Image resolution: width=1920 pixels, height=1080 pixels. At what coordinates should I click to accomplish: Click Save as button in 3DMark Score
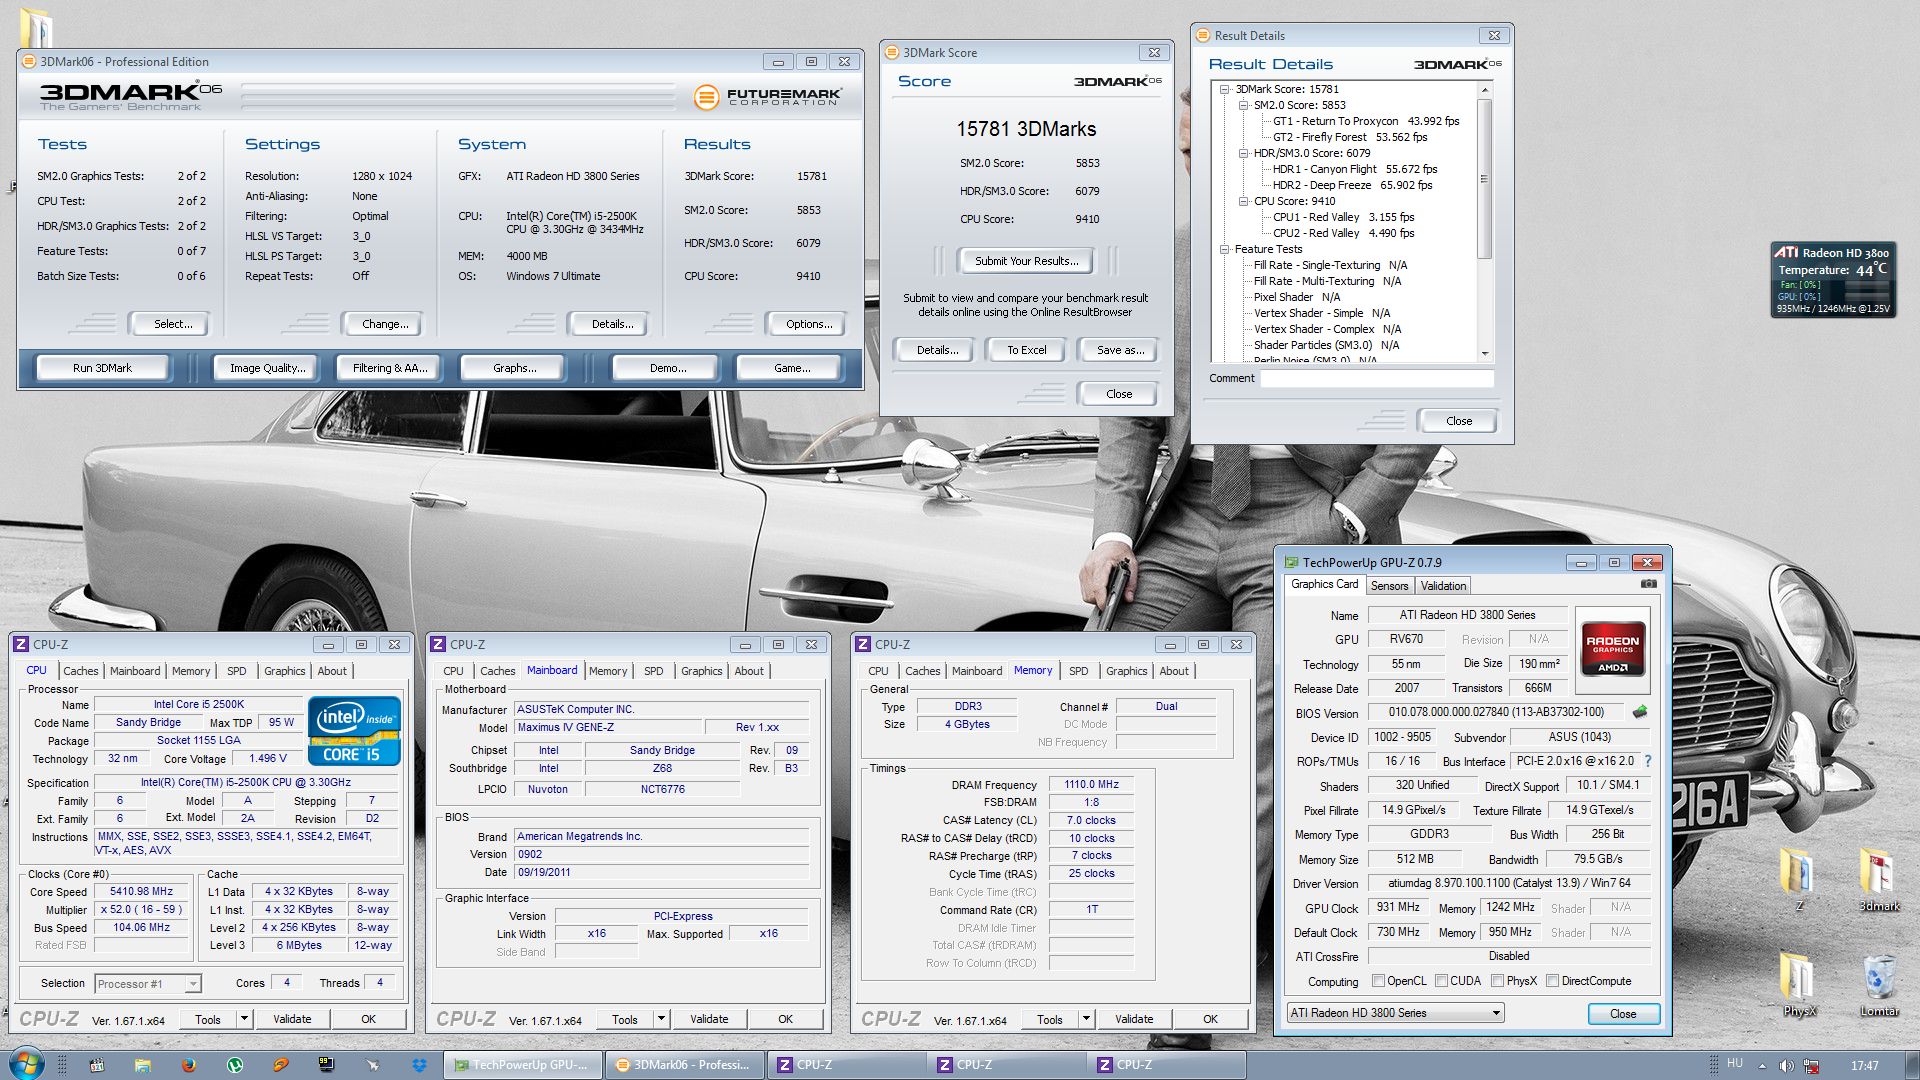point(1120,350)
